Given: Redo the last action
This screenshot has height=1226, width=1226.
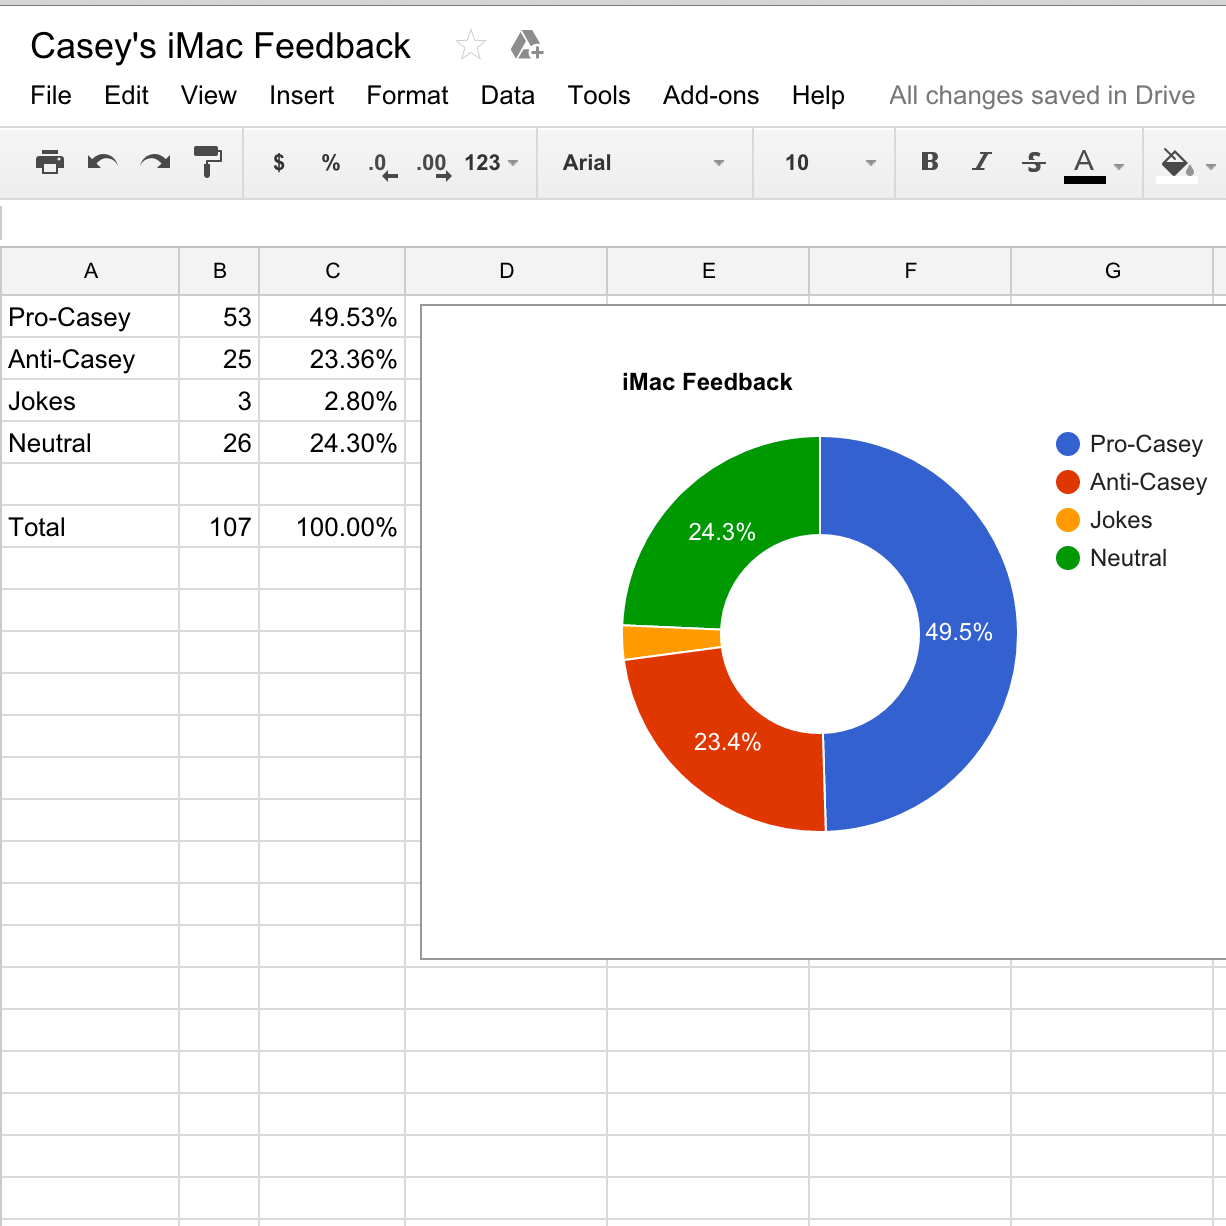Looking at the screenshot, I should 155,162.
